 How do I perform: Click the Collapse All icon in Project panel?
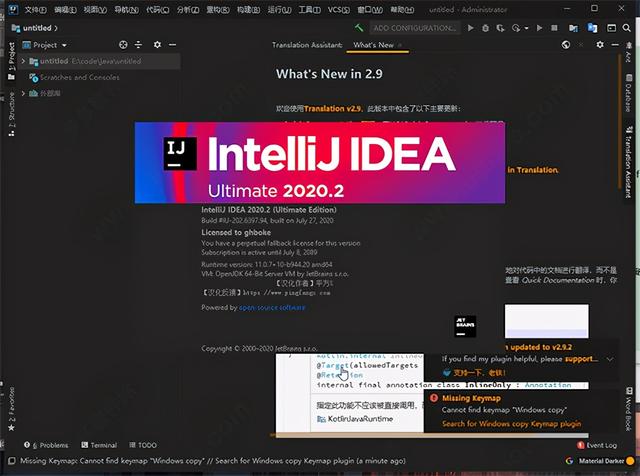pos(138,44)
